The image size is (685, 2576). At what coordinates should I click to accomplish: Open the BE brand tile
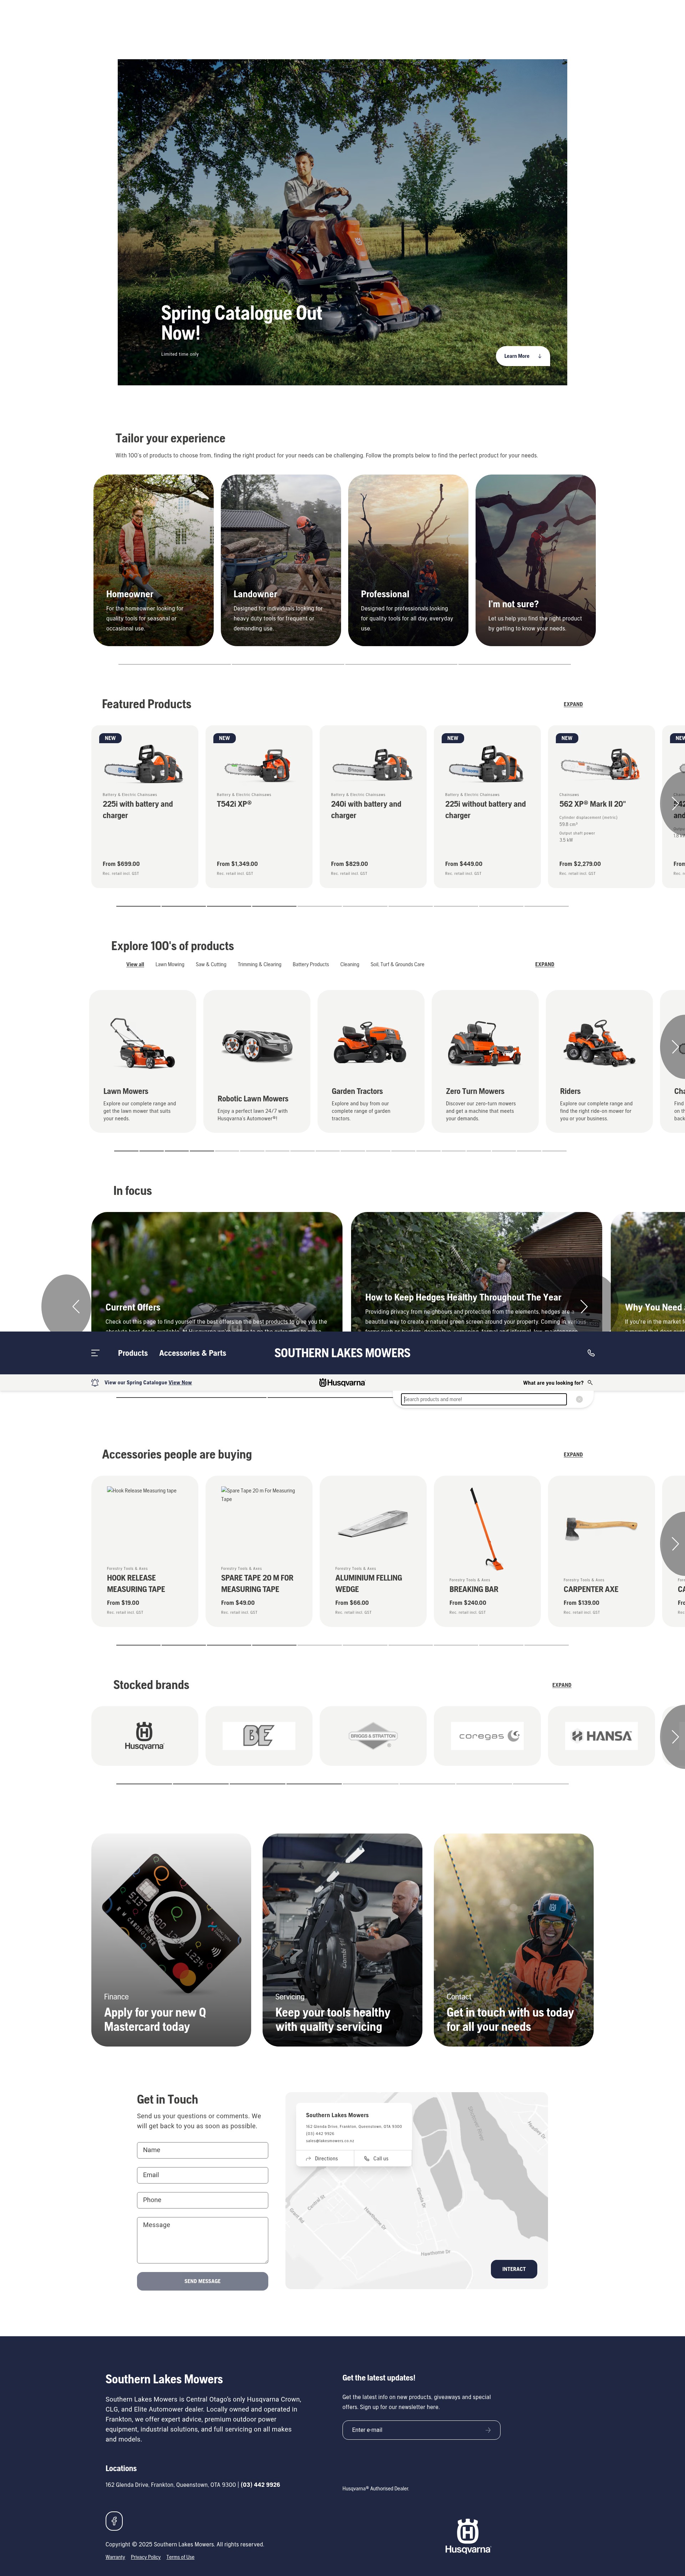(259, 1736)
